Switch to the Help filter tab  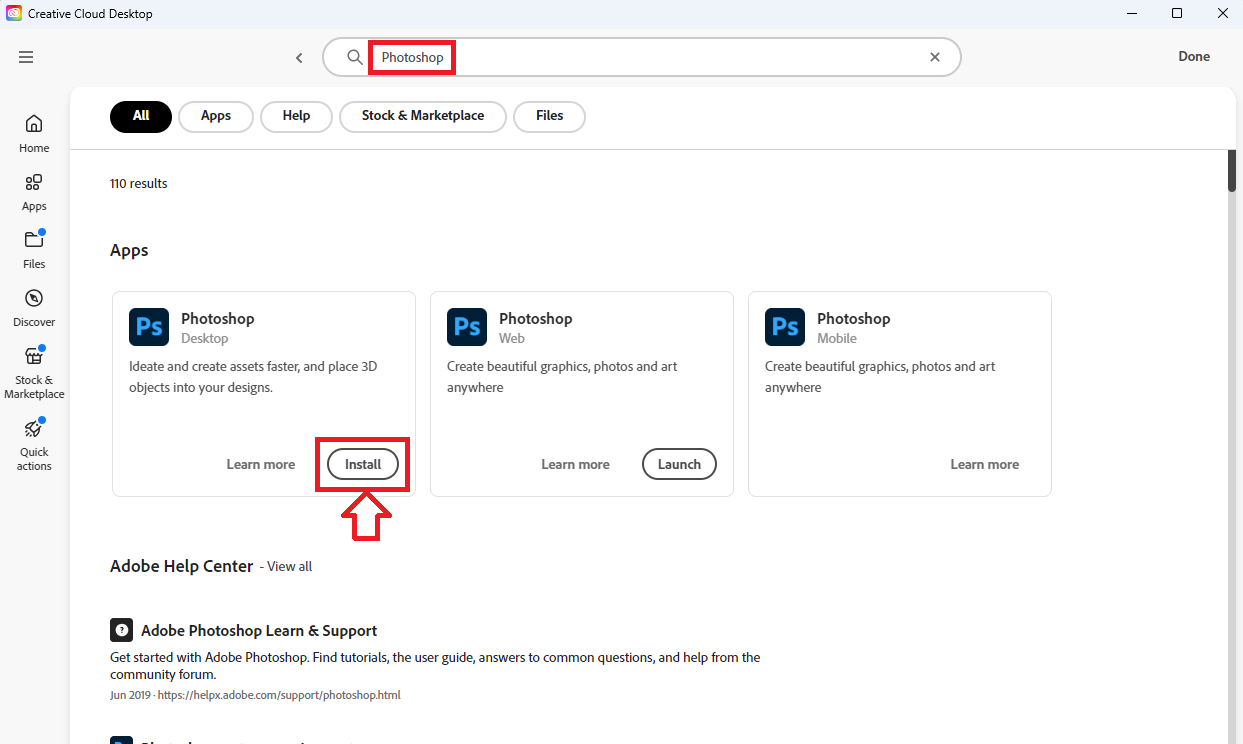coord(296,116)
